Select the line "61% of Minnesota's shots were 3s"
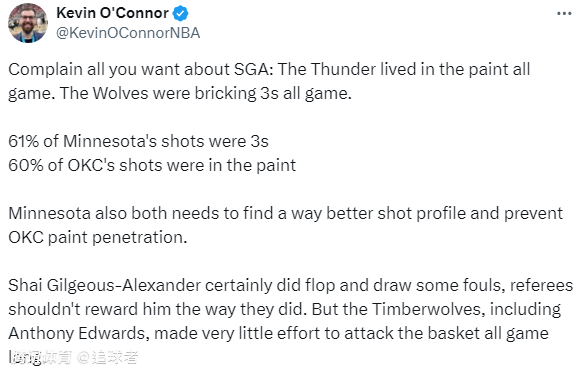 pos(138,141)
